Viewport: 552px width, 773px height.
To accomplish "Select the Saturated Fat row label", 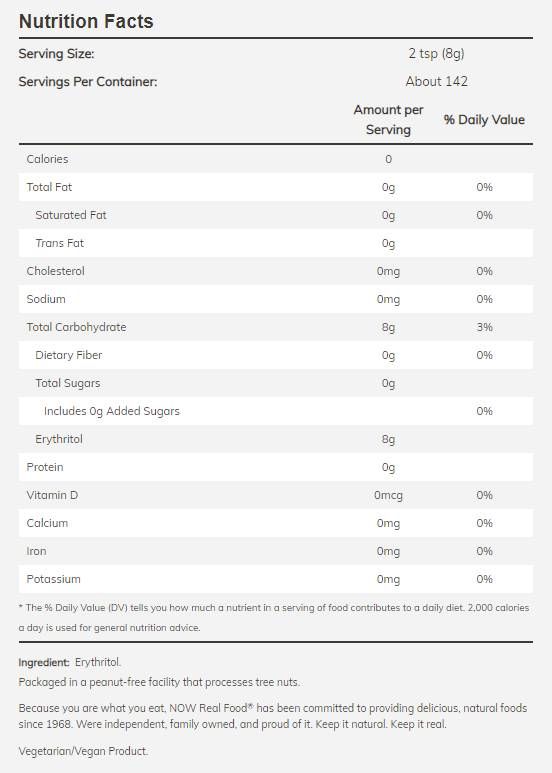I will point(70,215).
